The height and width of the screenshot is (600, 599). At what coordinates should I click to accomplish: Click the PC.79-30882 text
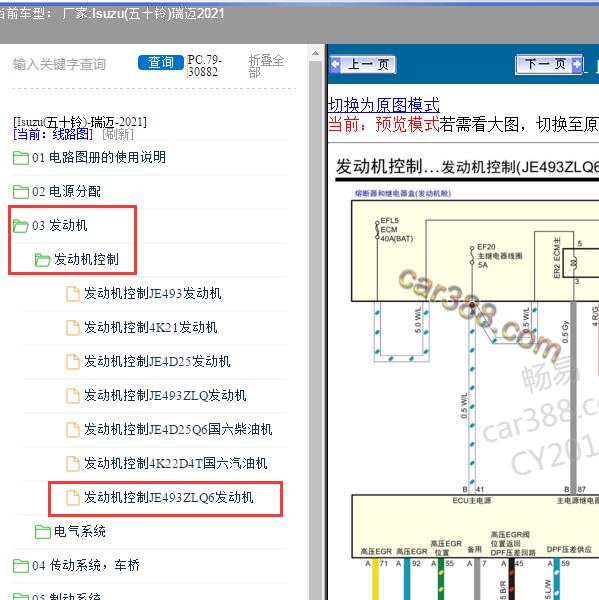204,65
